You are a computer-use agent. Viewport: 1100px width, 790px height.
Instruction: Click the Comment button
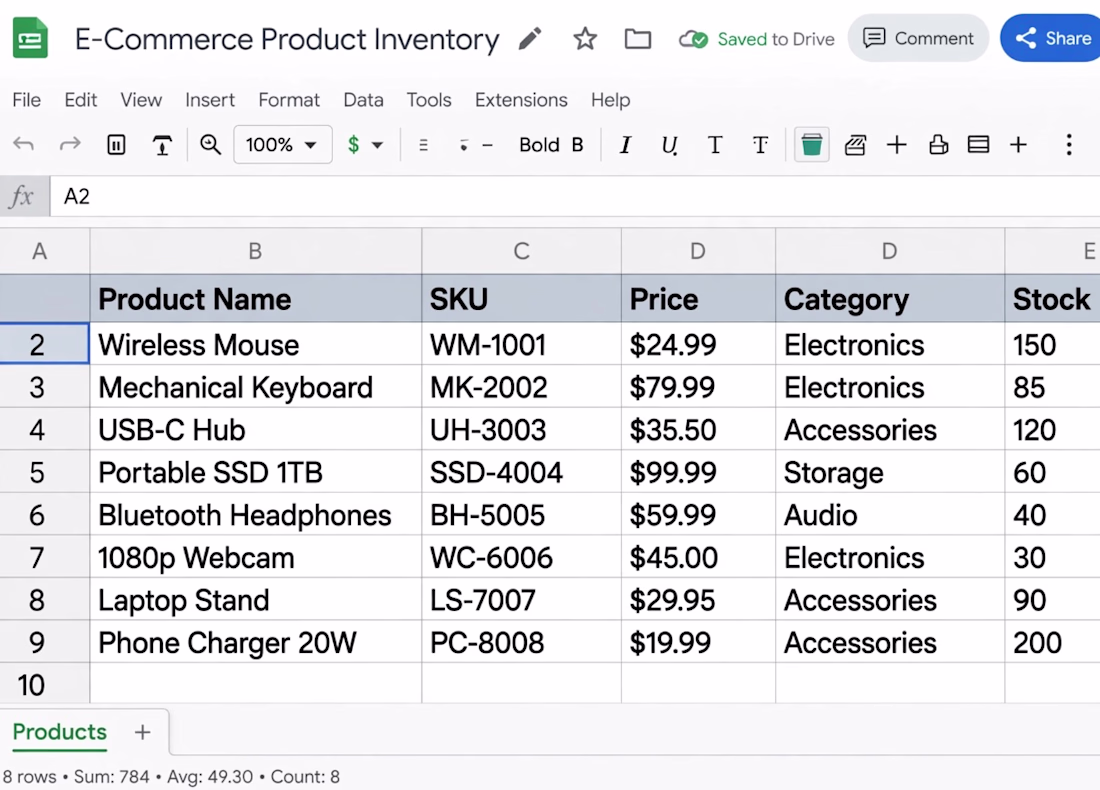(918, 38)
